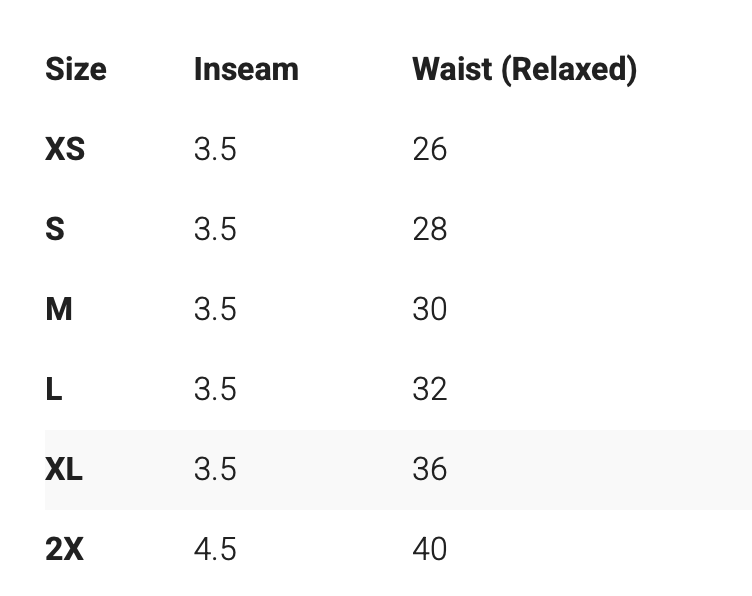The width and height of the screenshot is (752, 596).
Task: Pick the waist value 32
Action: pos(429,389)
